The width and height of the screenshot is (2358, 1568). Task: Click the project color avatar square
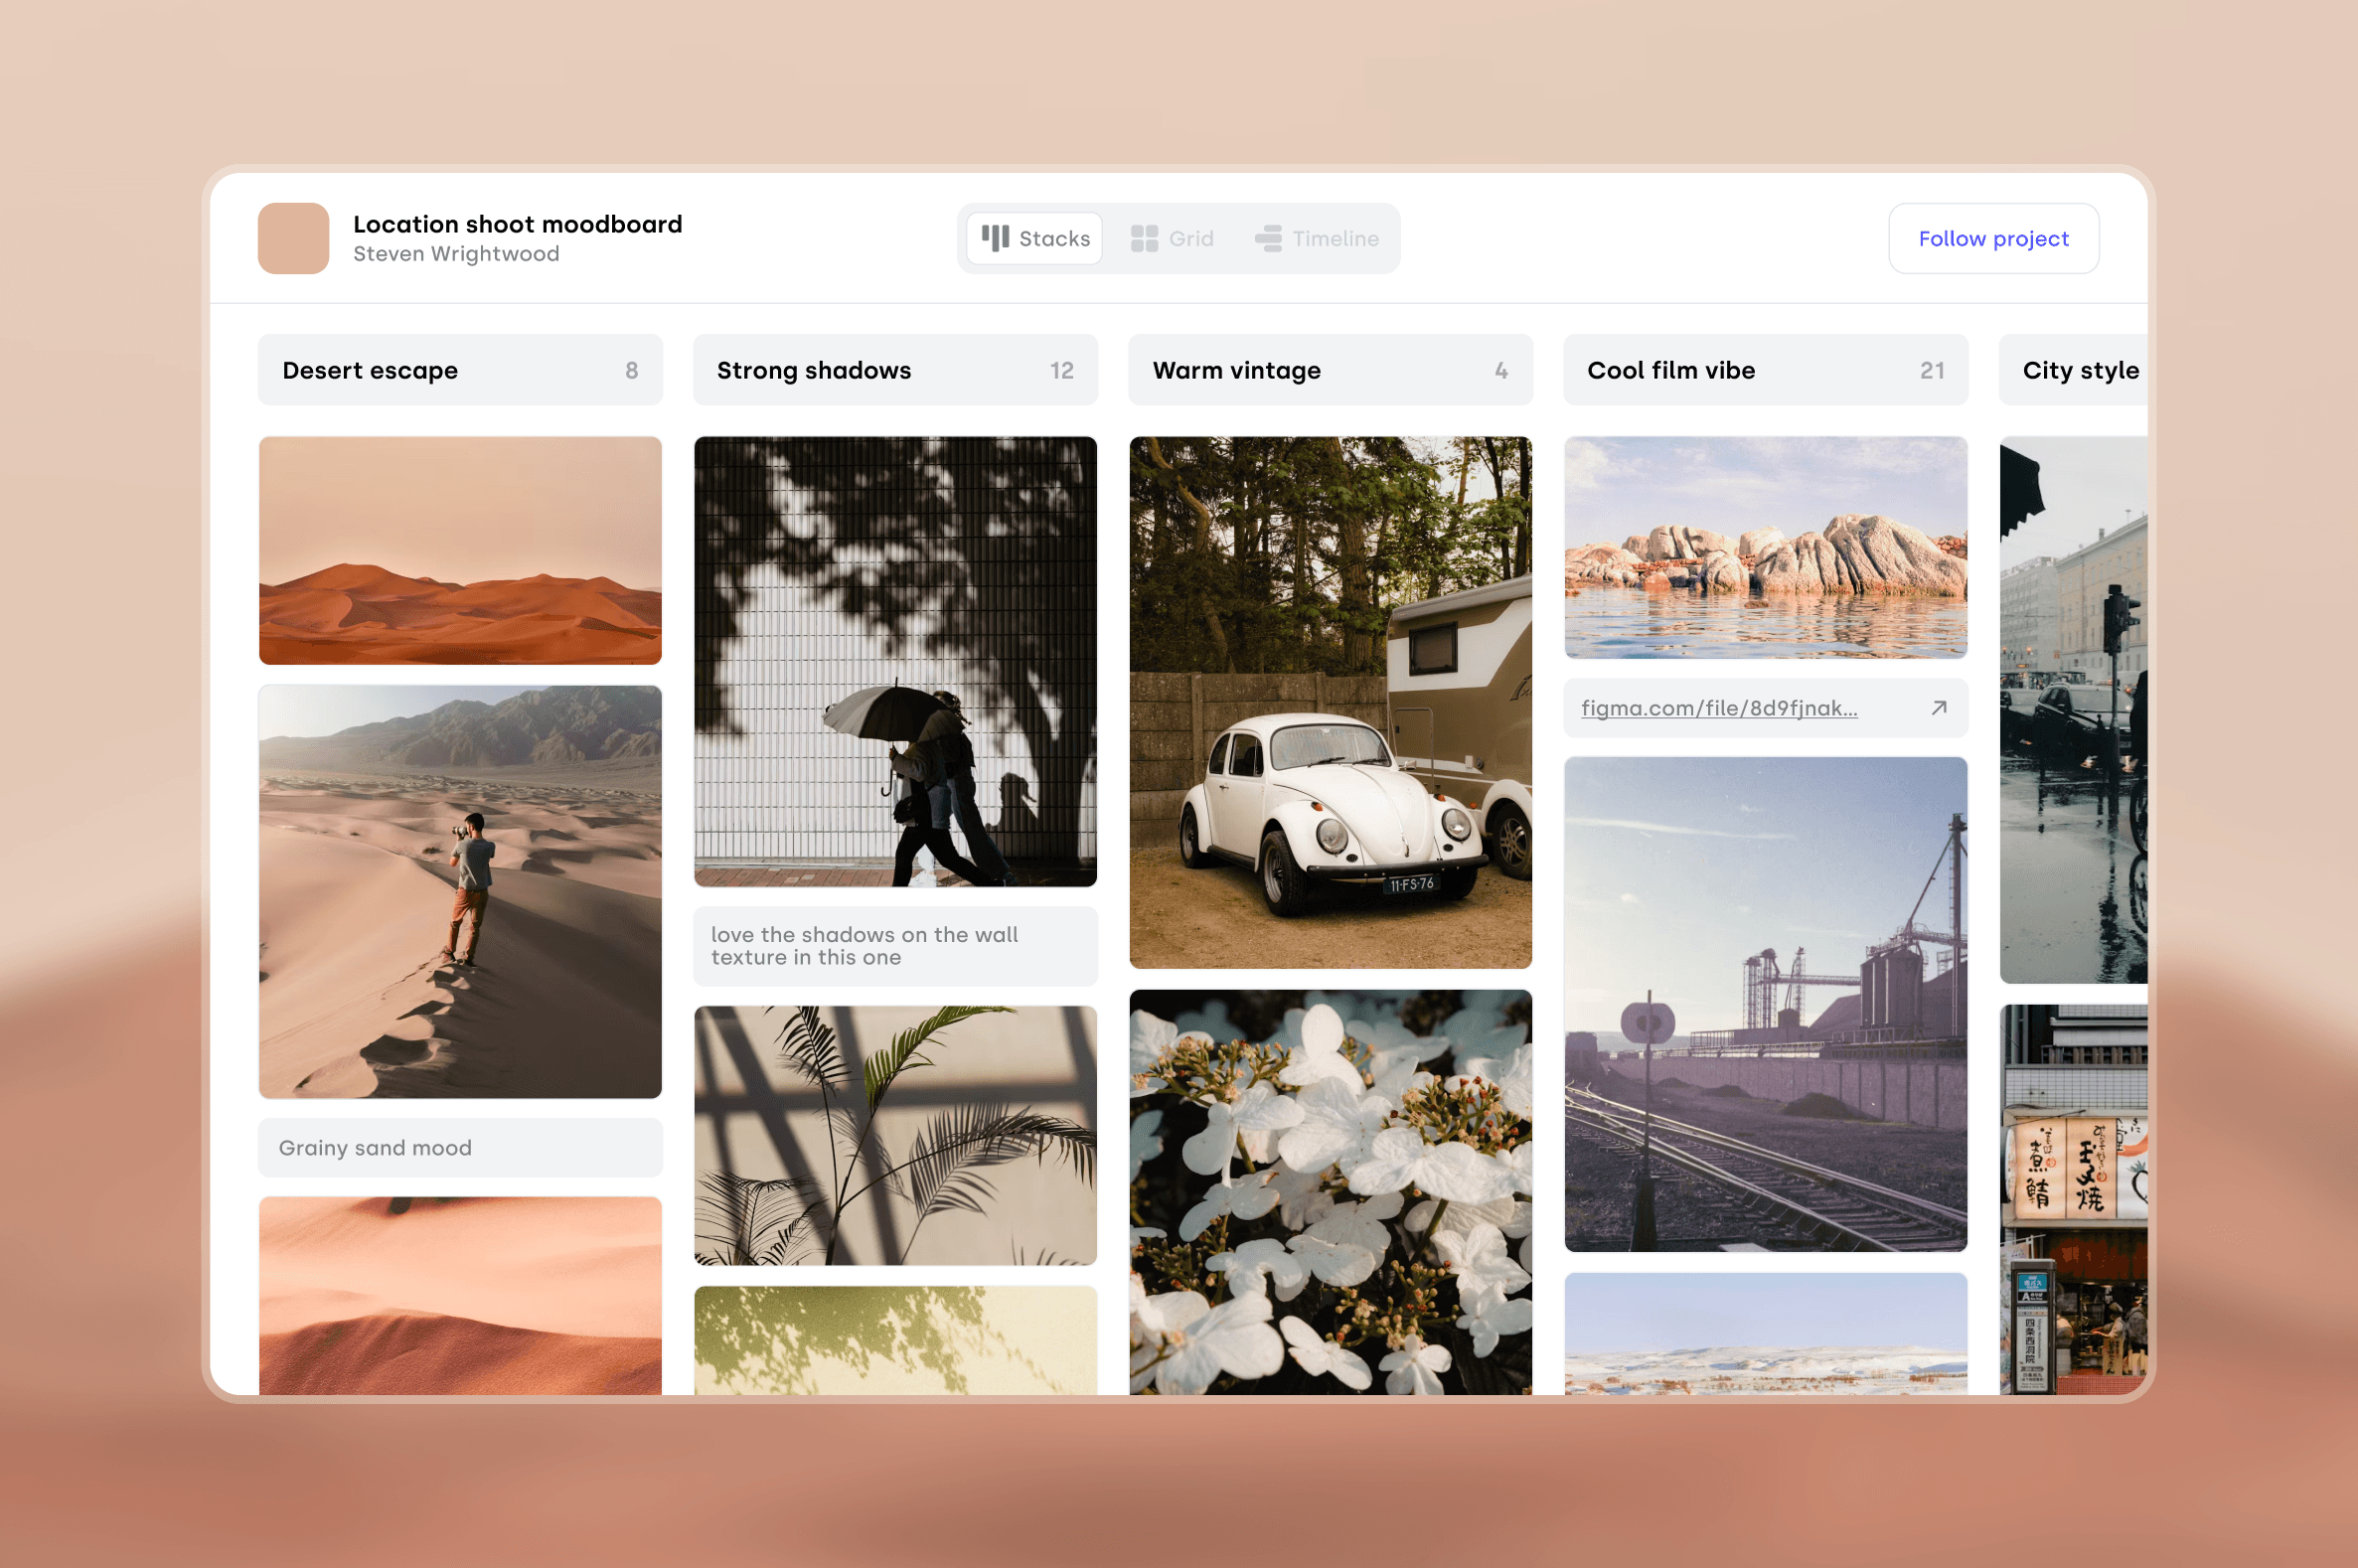coord(293,238)
